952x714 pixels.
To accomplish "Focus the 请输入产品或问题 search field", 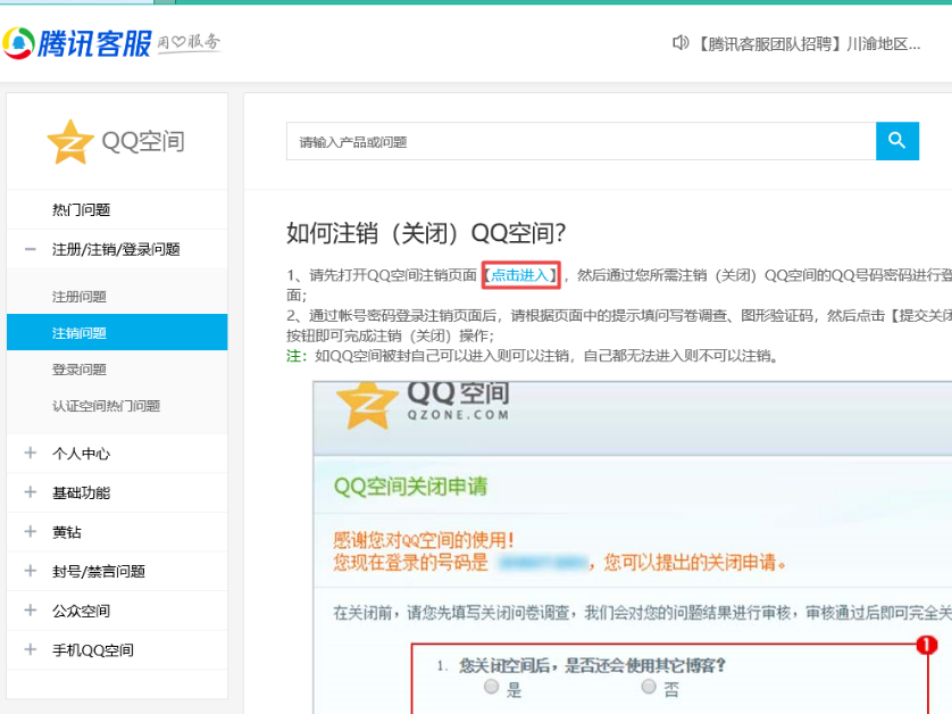I will point(581,141).
